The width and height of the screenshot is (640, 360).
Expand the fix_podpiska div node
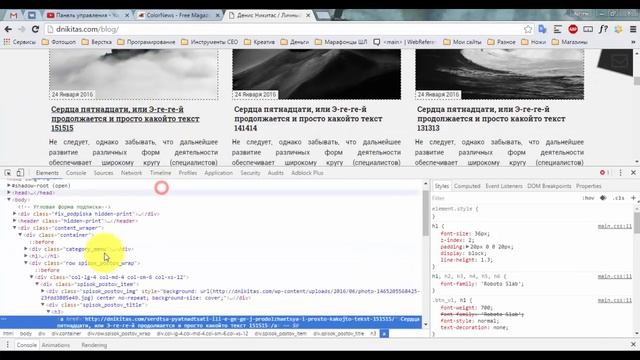[x=15, y=214]
